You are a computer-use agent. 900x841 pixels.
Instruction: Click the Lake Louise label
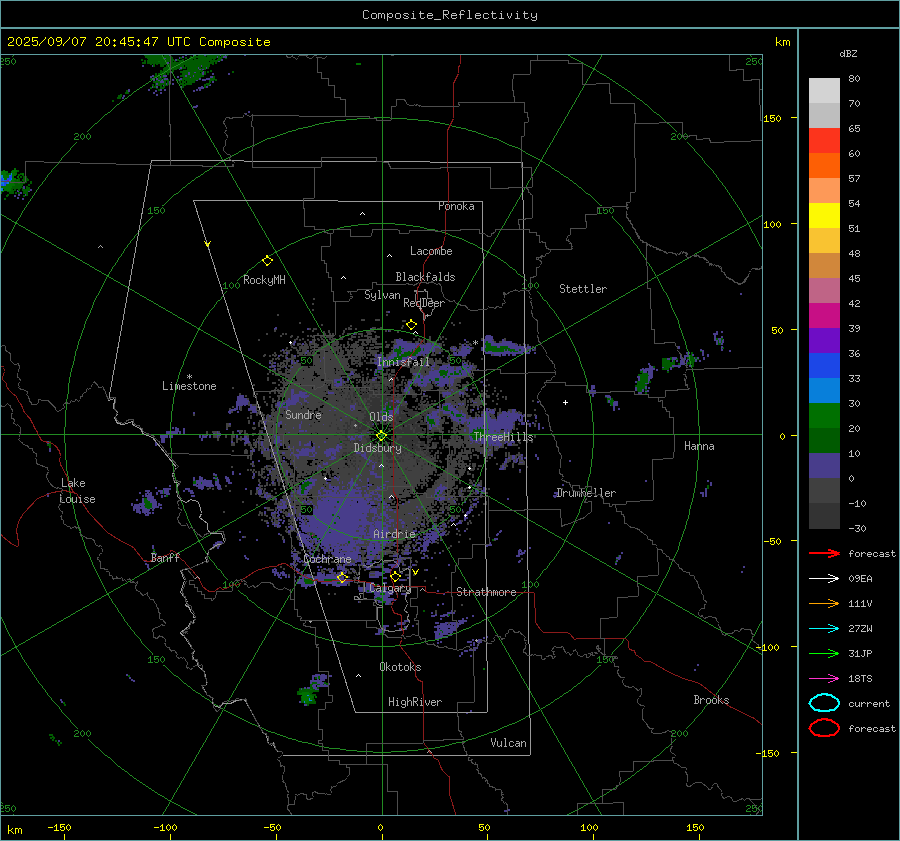coord(77,491)
